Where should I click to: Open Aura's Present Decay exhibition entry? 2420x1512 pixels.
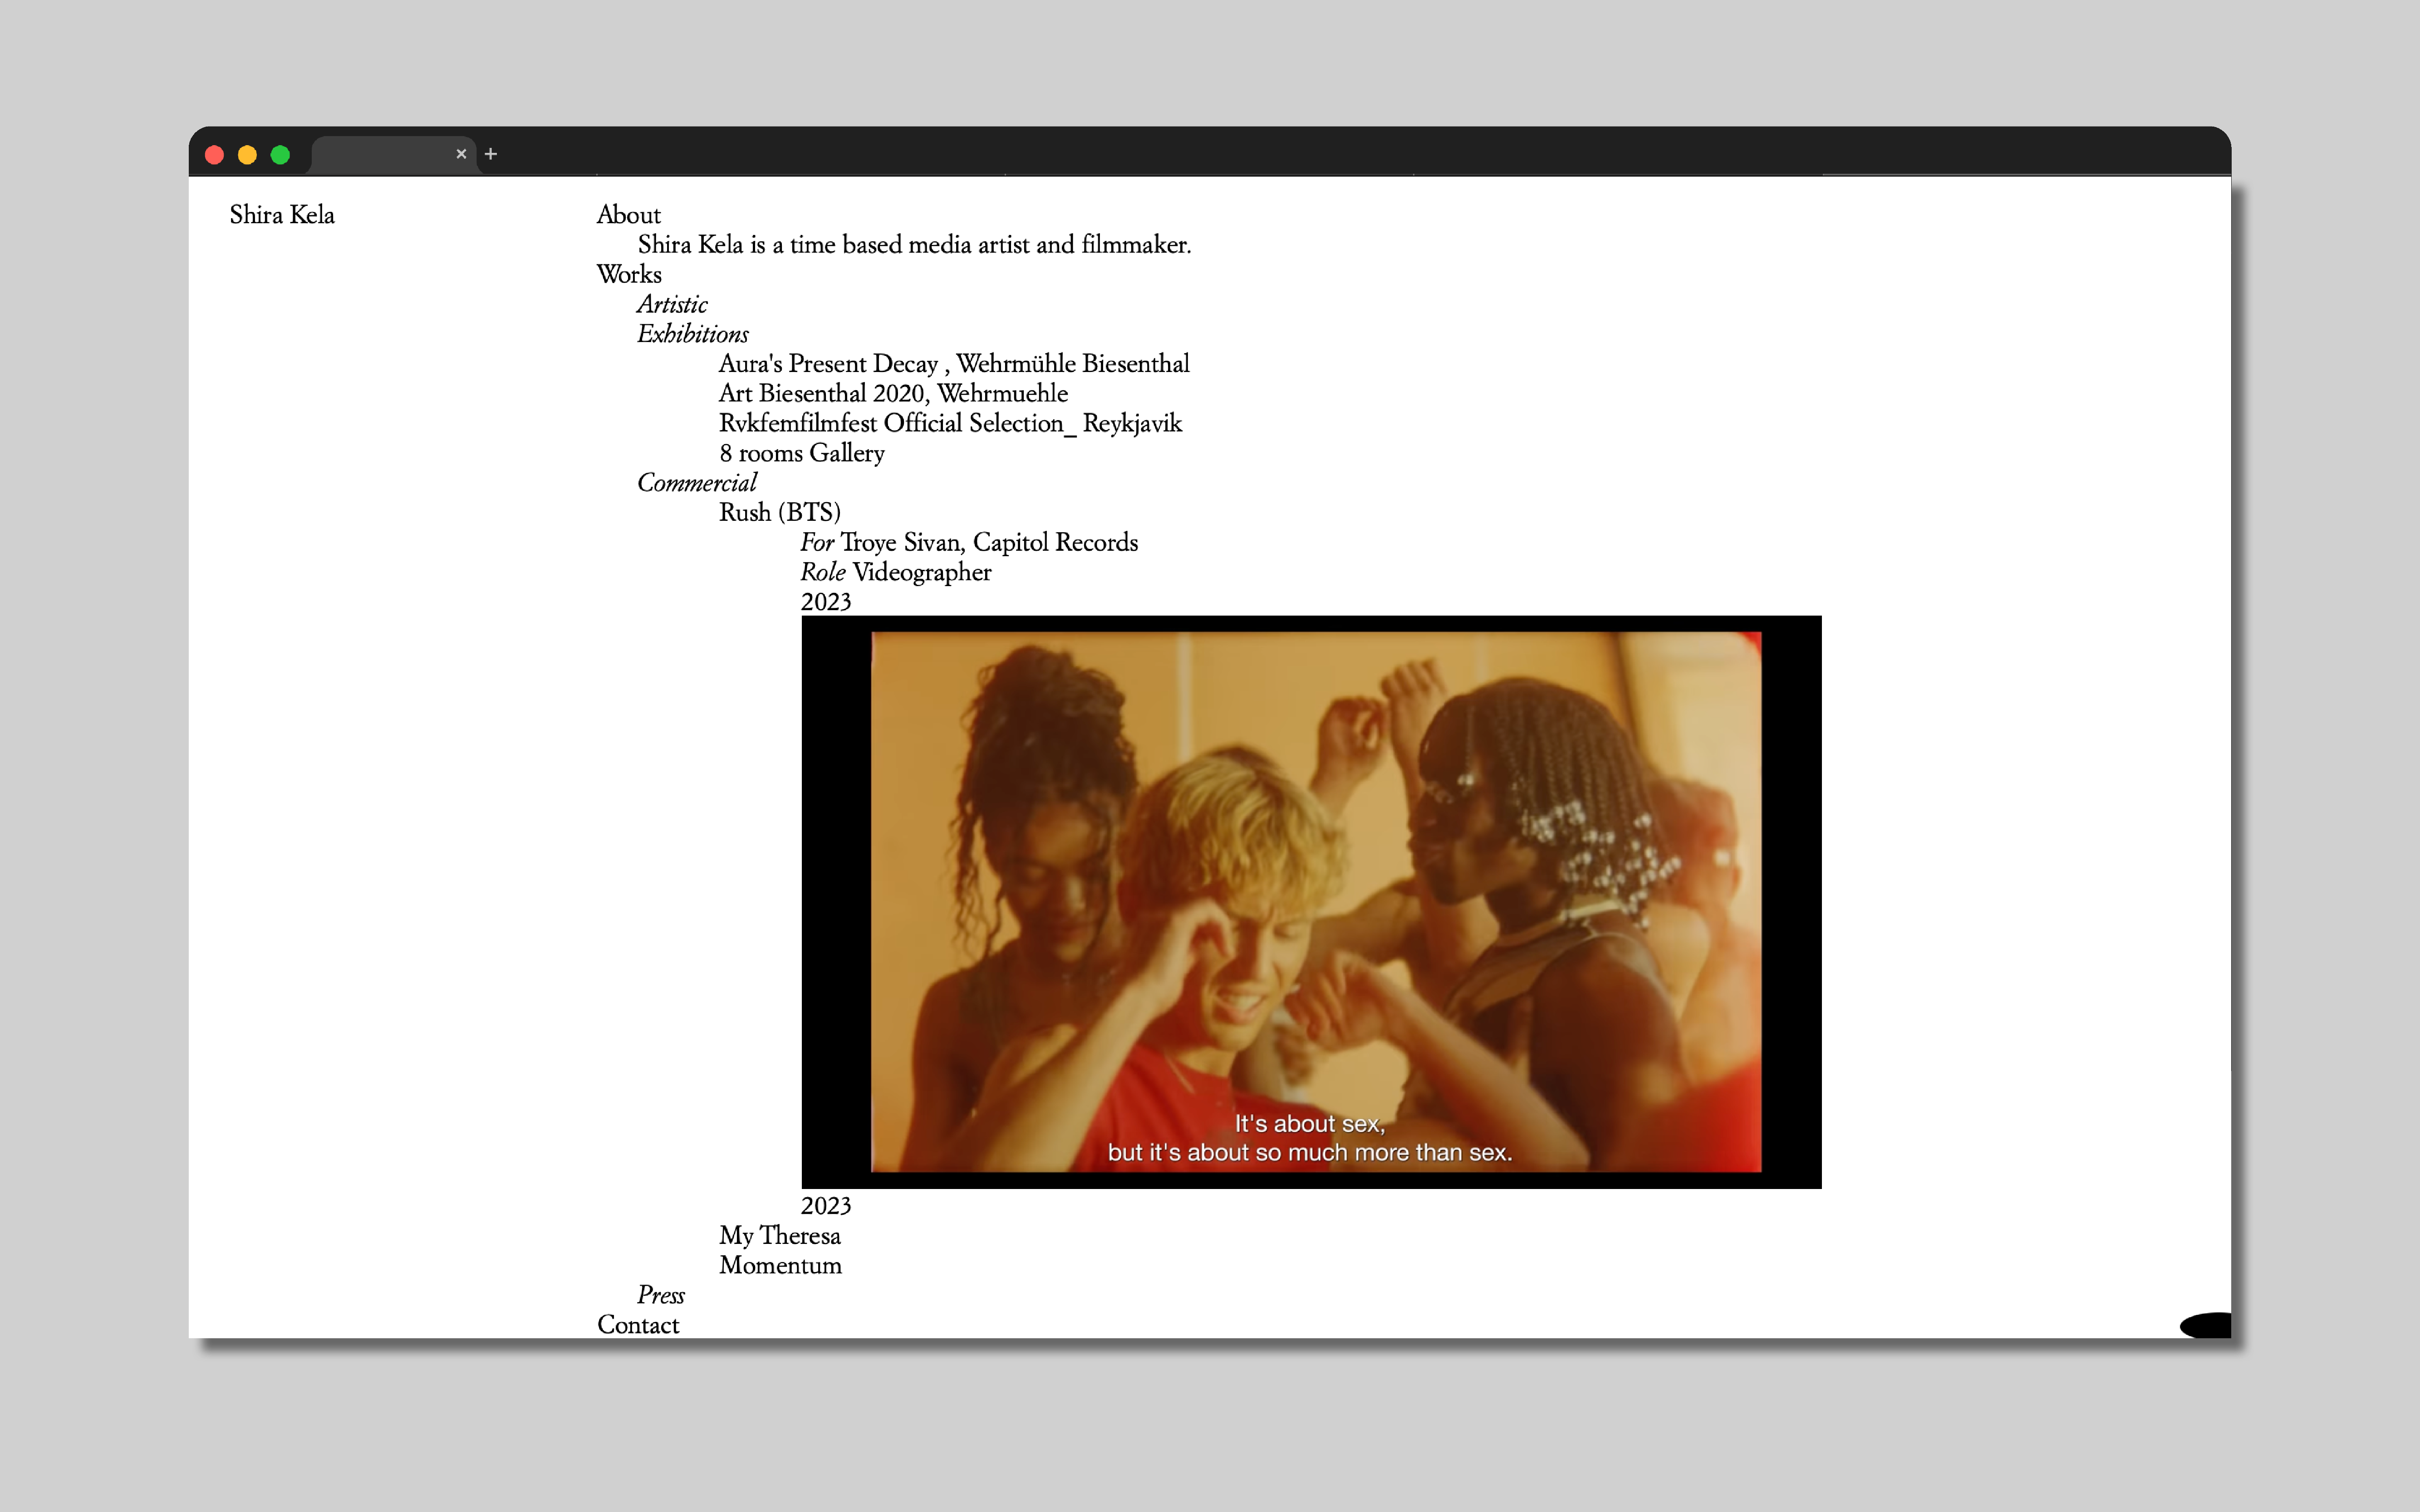click(953, 364)
